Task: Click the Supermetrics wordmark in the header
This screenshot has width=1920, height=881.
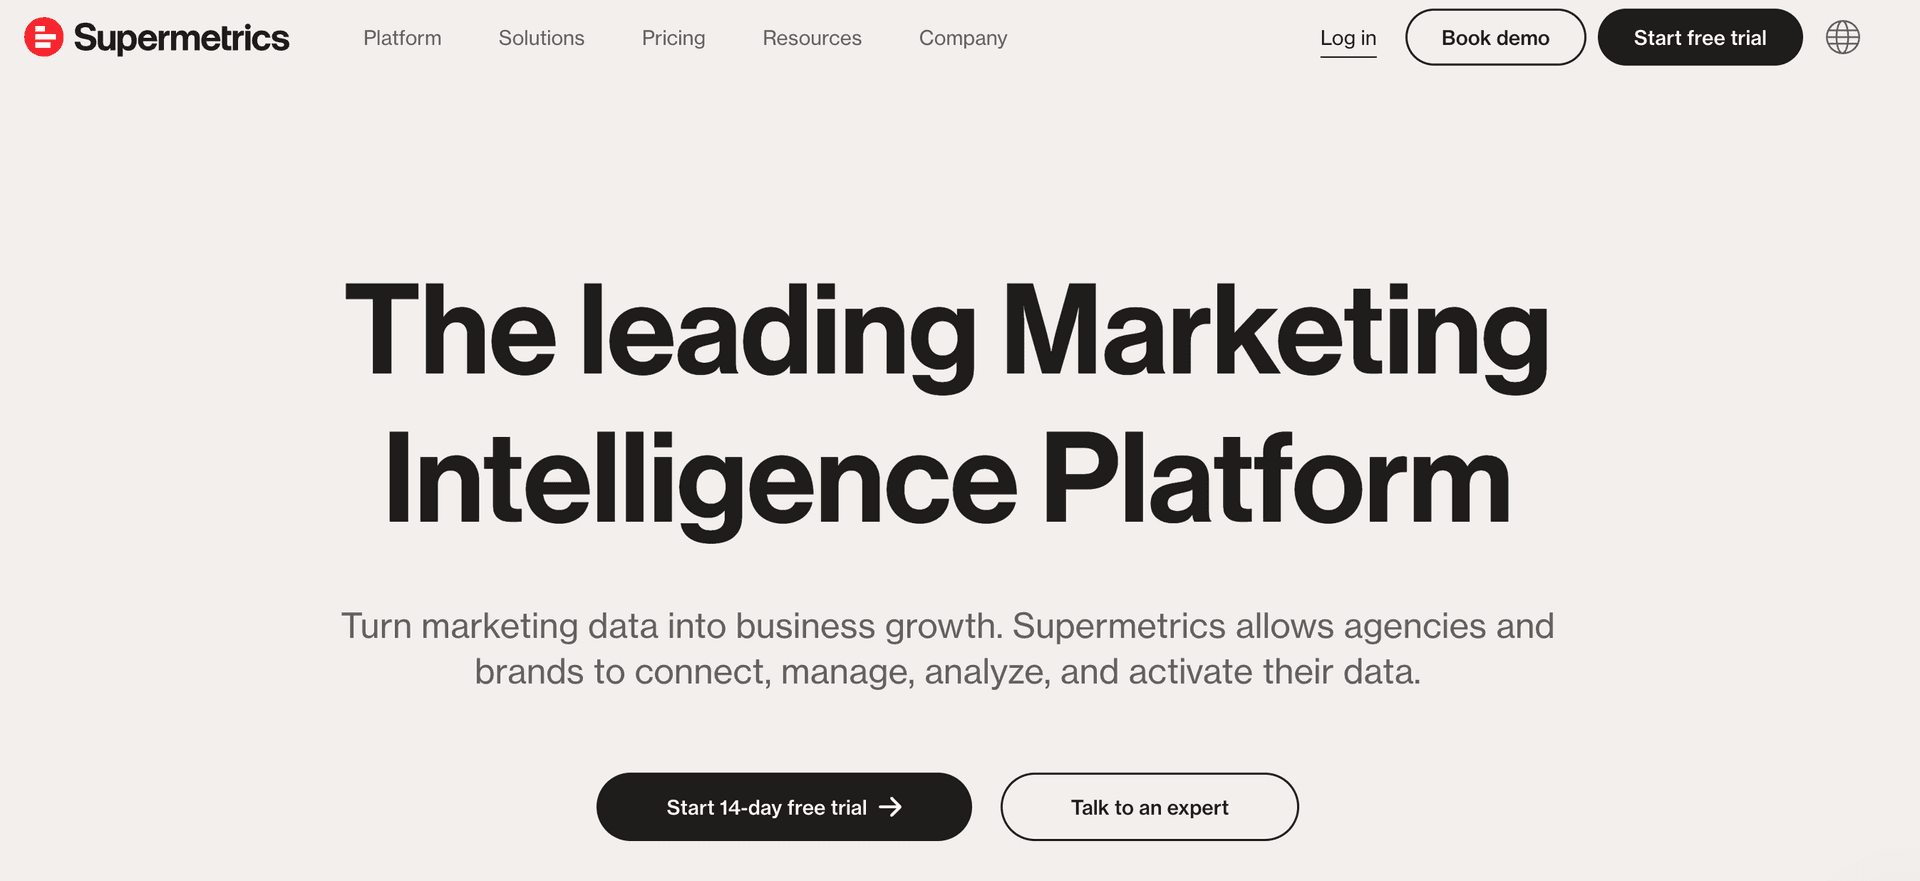Action: 181,38
